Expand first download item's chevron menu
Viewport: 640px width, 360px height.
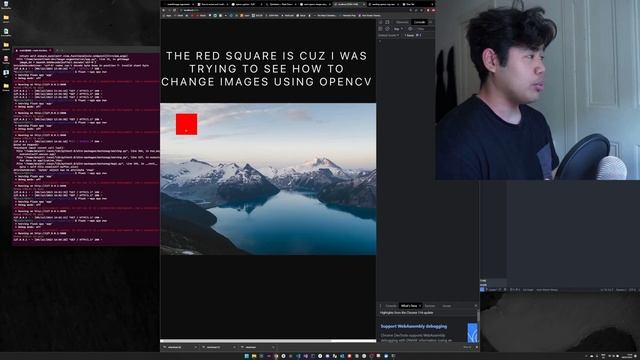coord(196,347)
